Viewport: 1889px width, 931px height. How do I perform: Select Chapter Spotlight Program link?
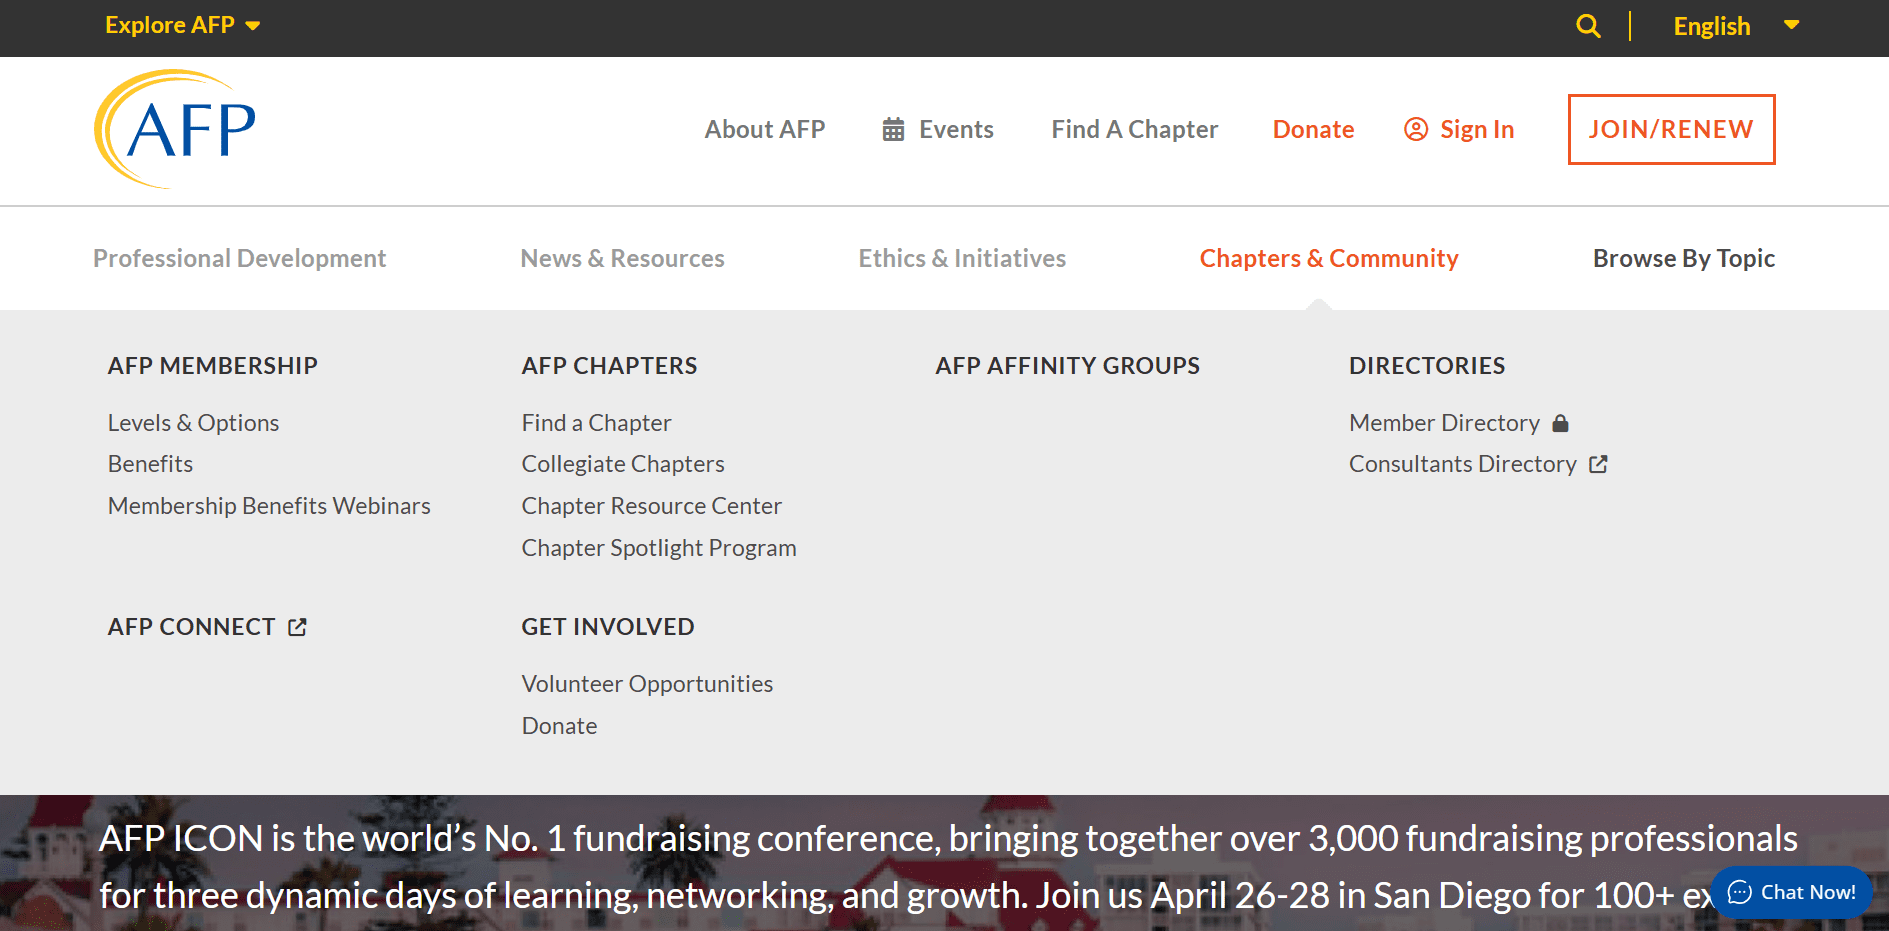659,547
